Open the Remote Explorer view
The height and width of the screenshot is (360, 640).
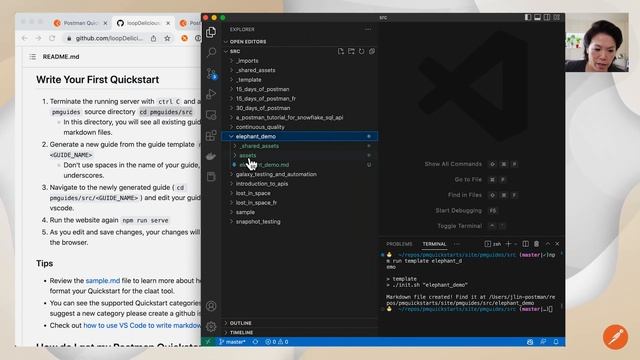[211, 115]
